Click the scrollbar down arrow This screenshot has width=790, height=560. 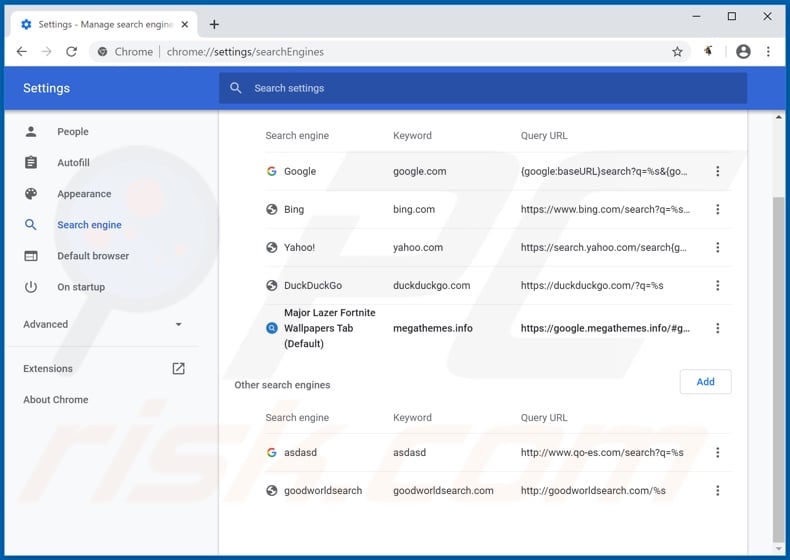778,548
